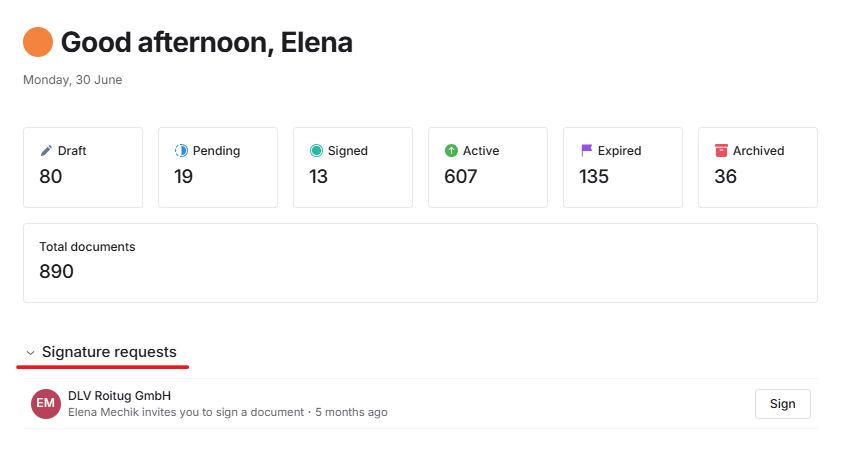852x452 pixels.
Task: Open the DLV Roitug GmbH request
Action: coord(119,396)
